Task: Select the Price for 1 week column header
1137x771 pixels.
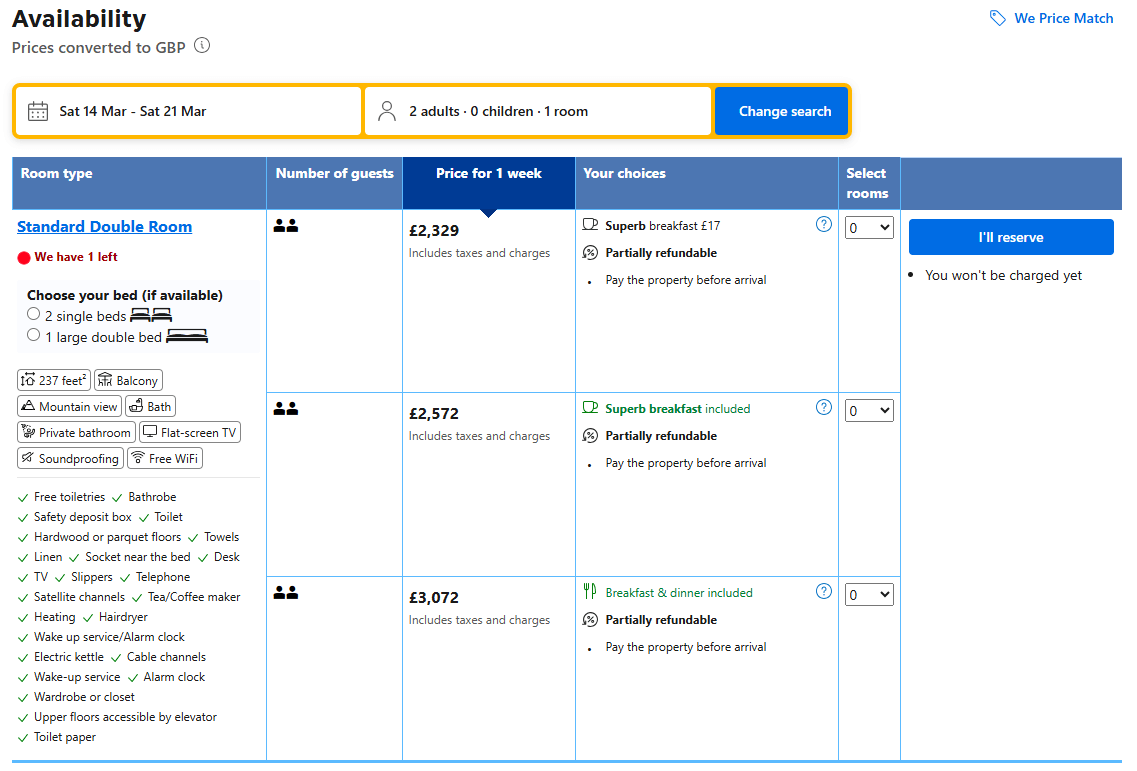Action: 487,173
